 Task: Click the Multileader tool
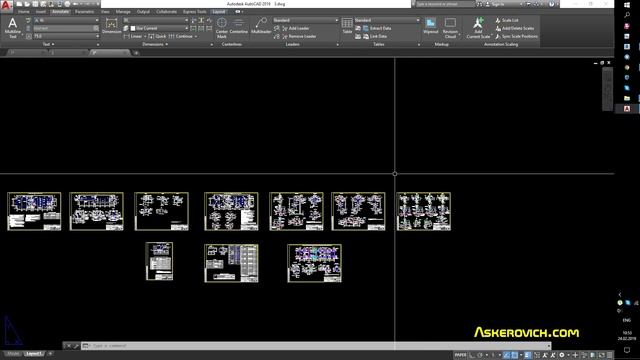pyautogui.click(x=261, y=26)
